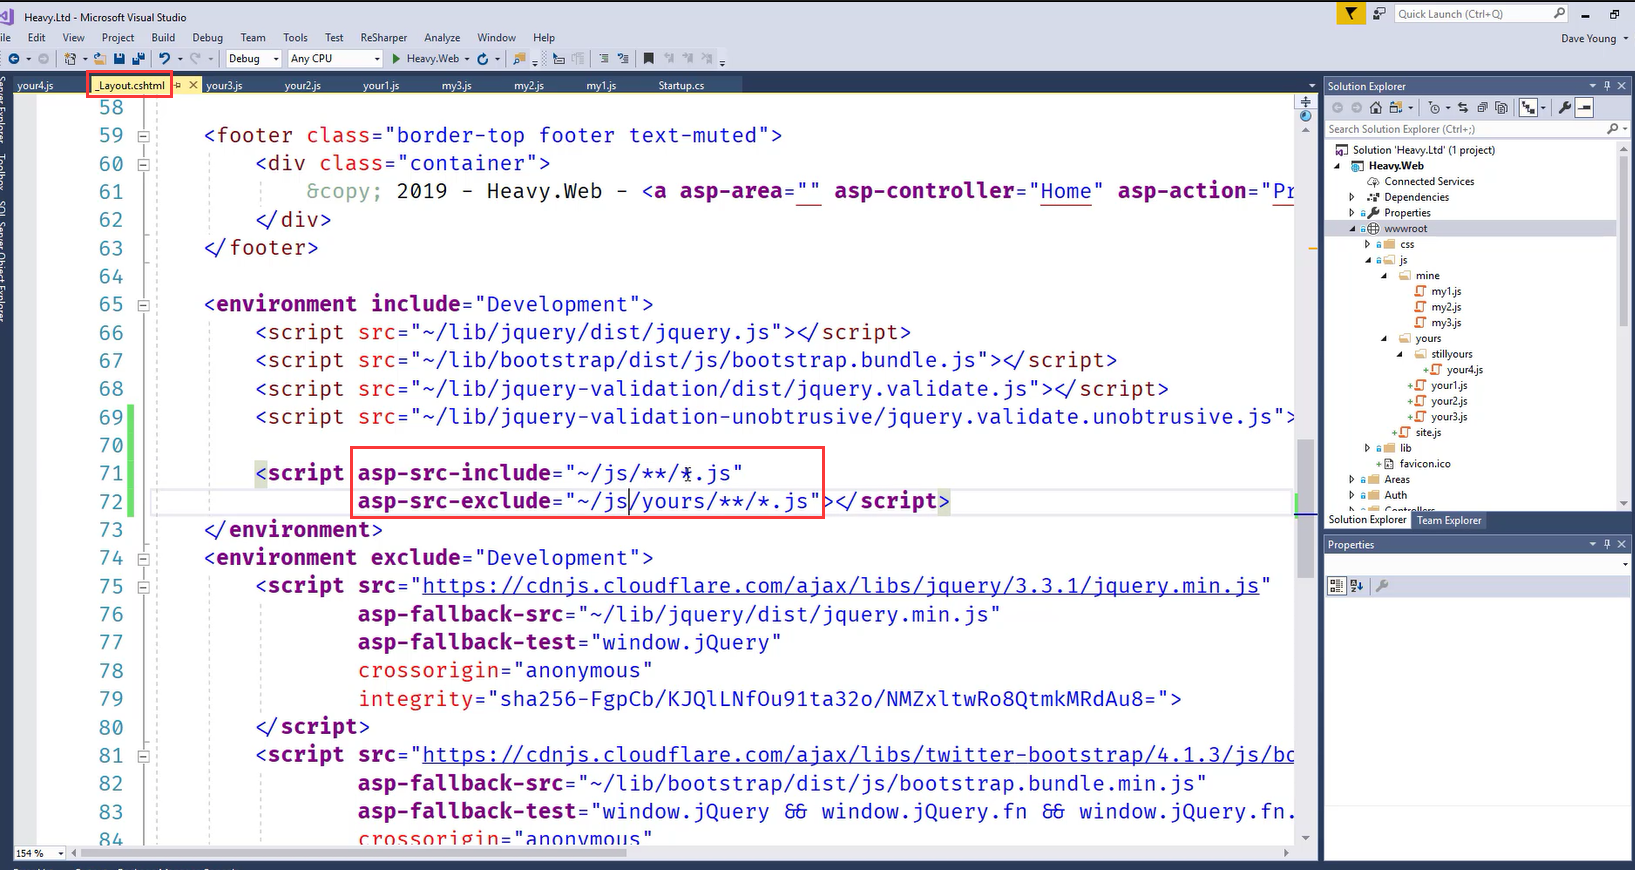Click the Collapse All icon in Solution Explorer
This screenshot has width=1635, height=870.
click(x=1483, y=108)
